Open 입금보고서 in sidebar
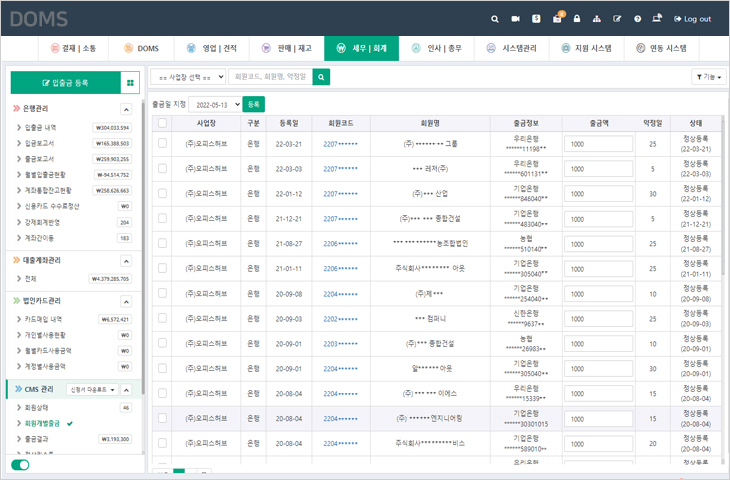 (x=39, y=143)
